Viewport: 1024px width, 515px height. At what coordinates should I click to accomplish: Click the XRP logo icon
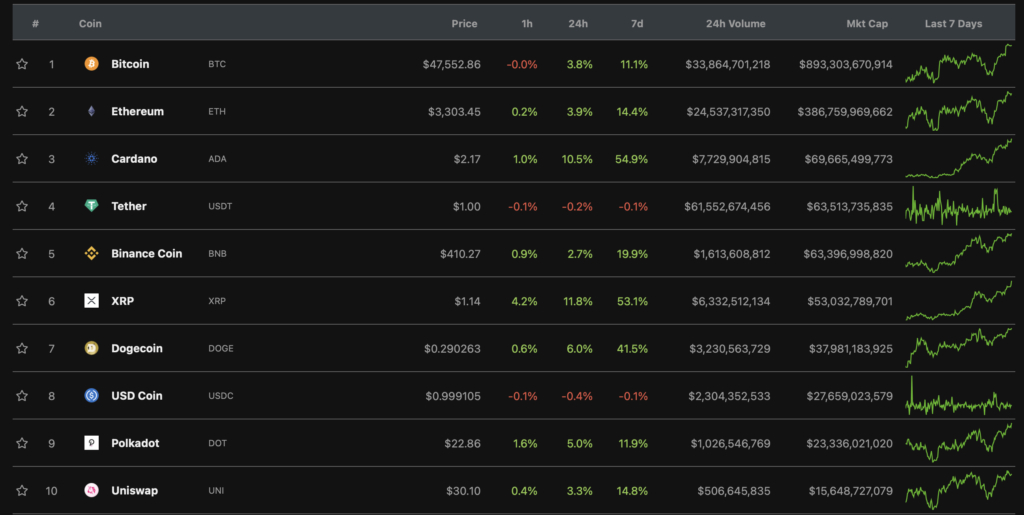[91, 301]
